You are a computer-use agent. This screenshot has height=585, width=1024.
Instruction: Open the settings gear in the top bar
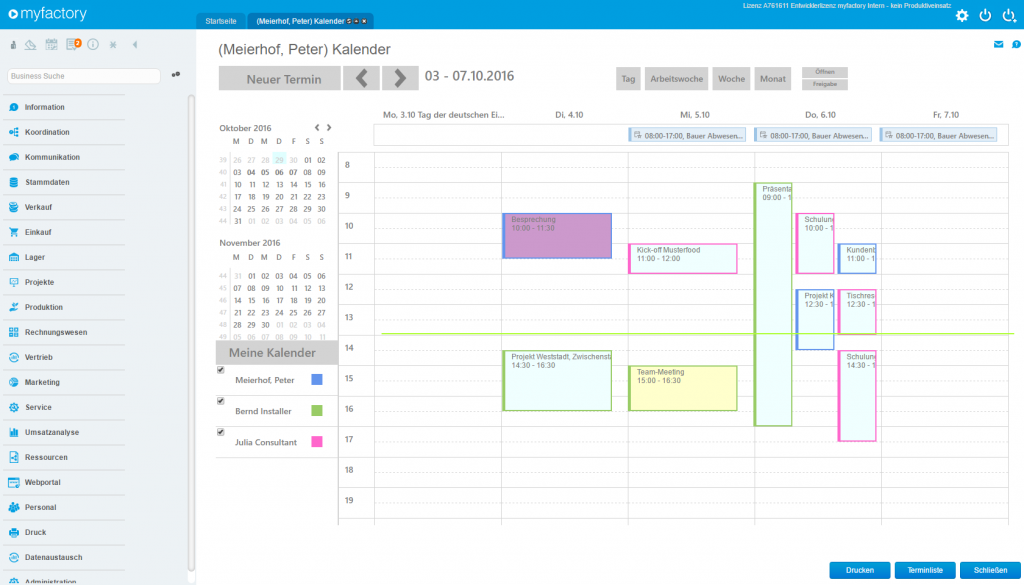[x=962, y=15]
